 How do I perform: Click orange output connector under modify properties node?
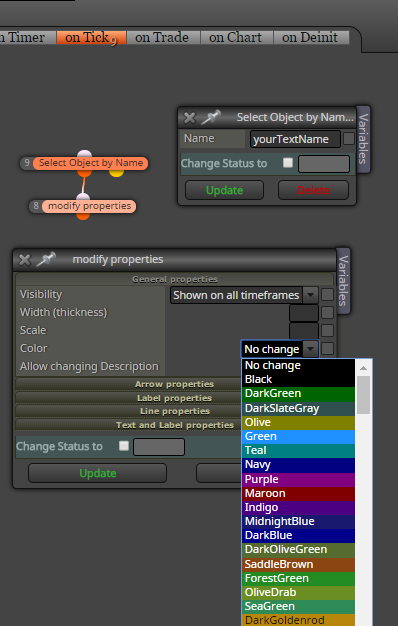(x=83, y=216)
